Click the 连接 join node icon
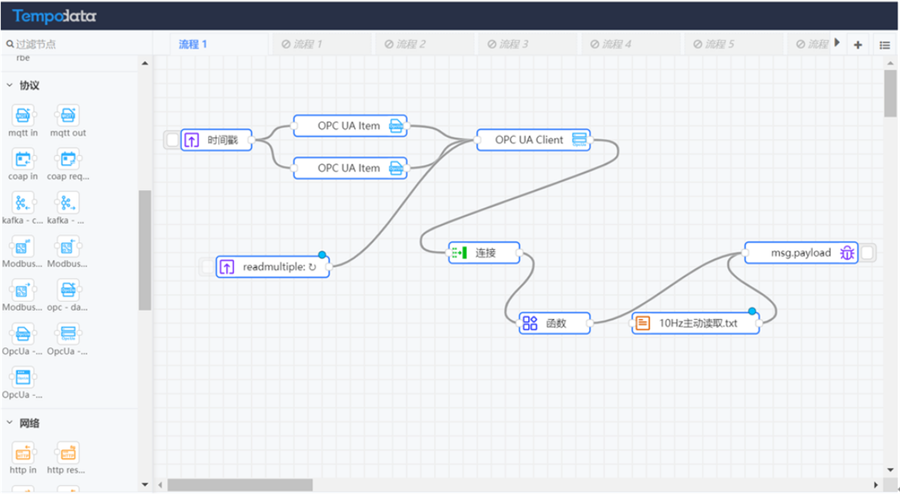900x494 pixels. pos(459,253)
